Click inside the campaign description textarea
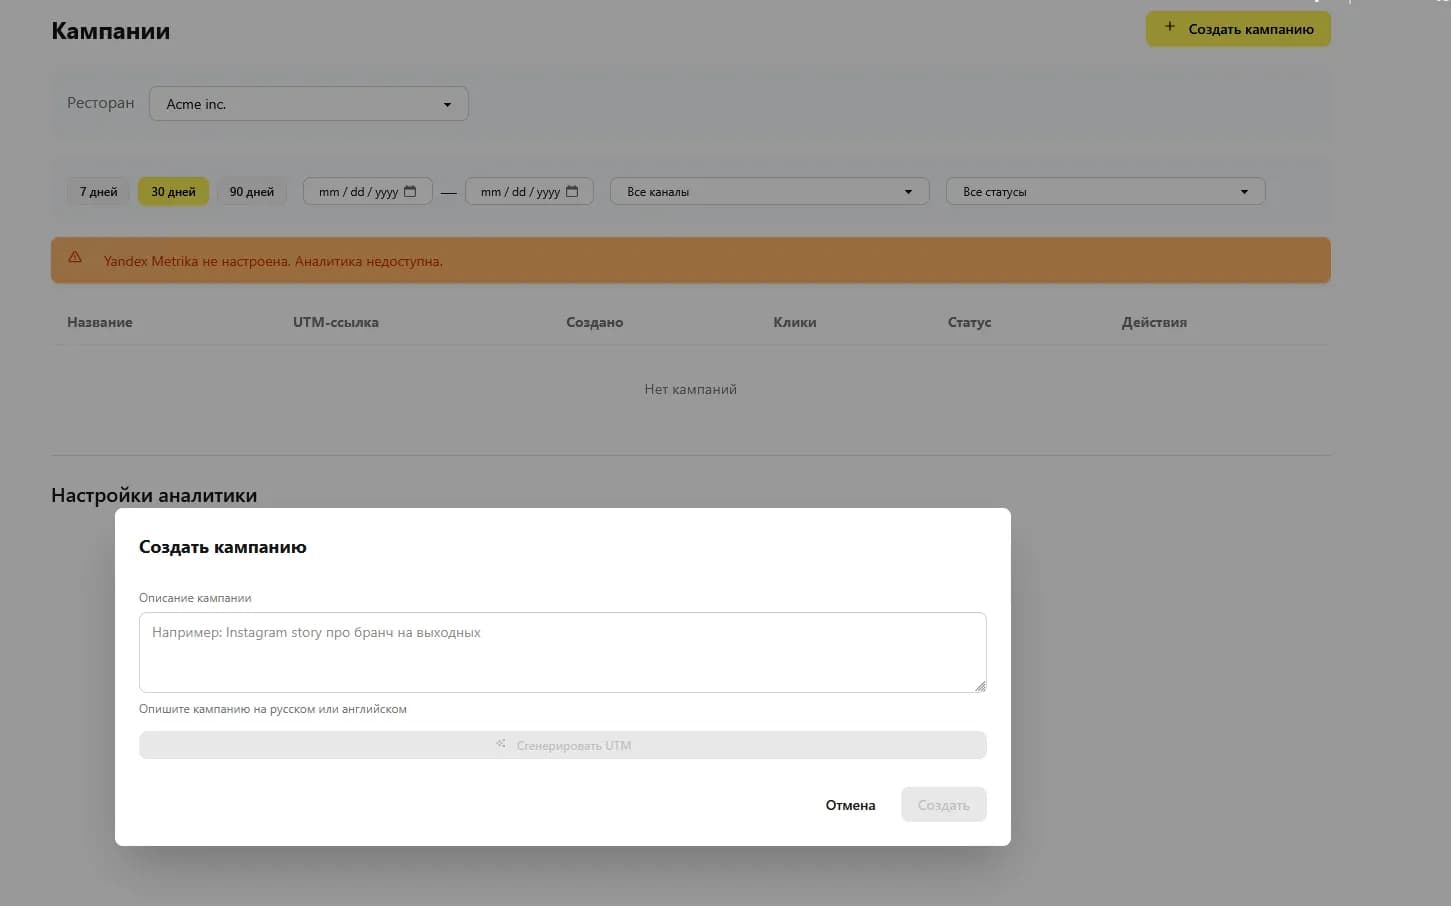Screen dimensions: 1451x906 562,650
